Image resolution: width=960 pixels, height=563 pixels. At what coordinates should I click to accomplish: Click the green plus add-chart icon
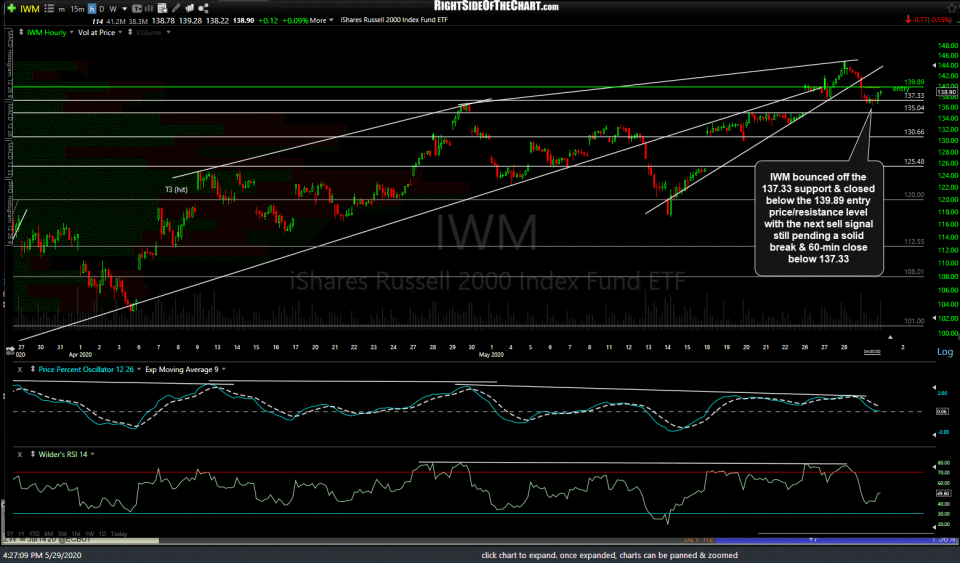click(11, 9)
